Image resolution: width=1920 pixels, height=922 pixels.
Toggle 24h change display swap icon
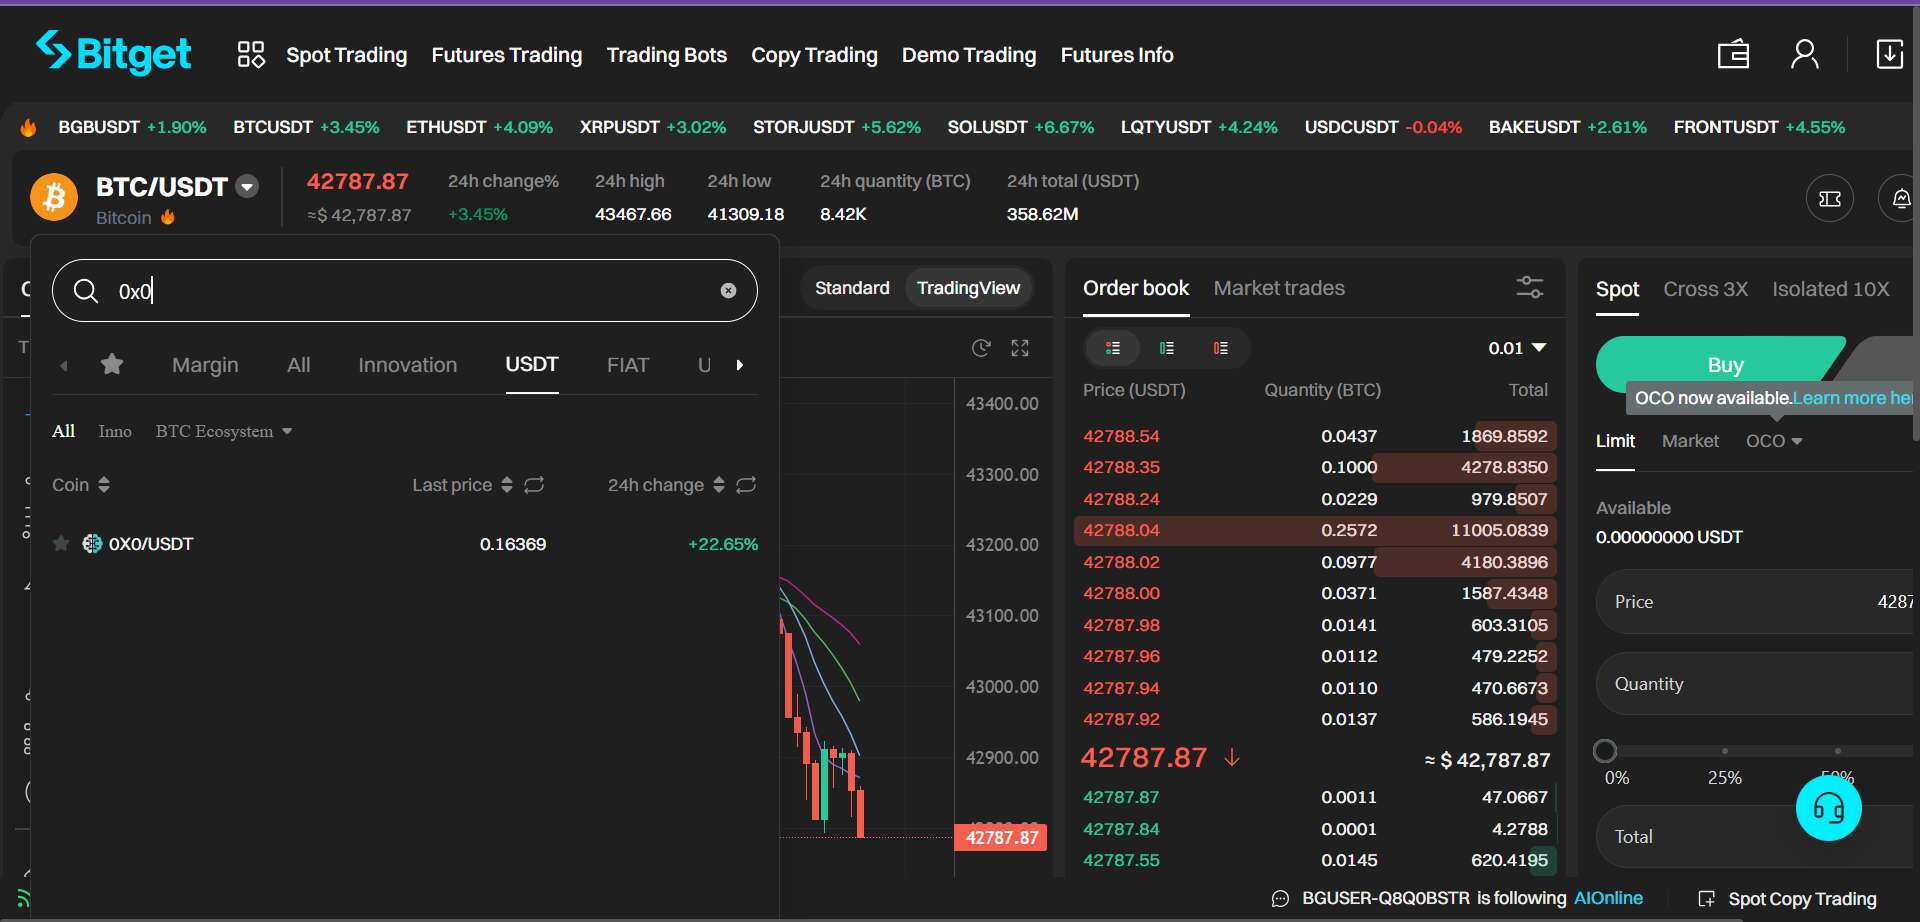click(746, 485)
